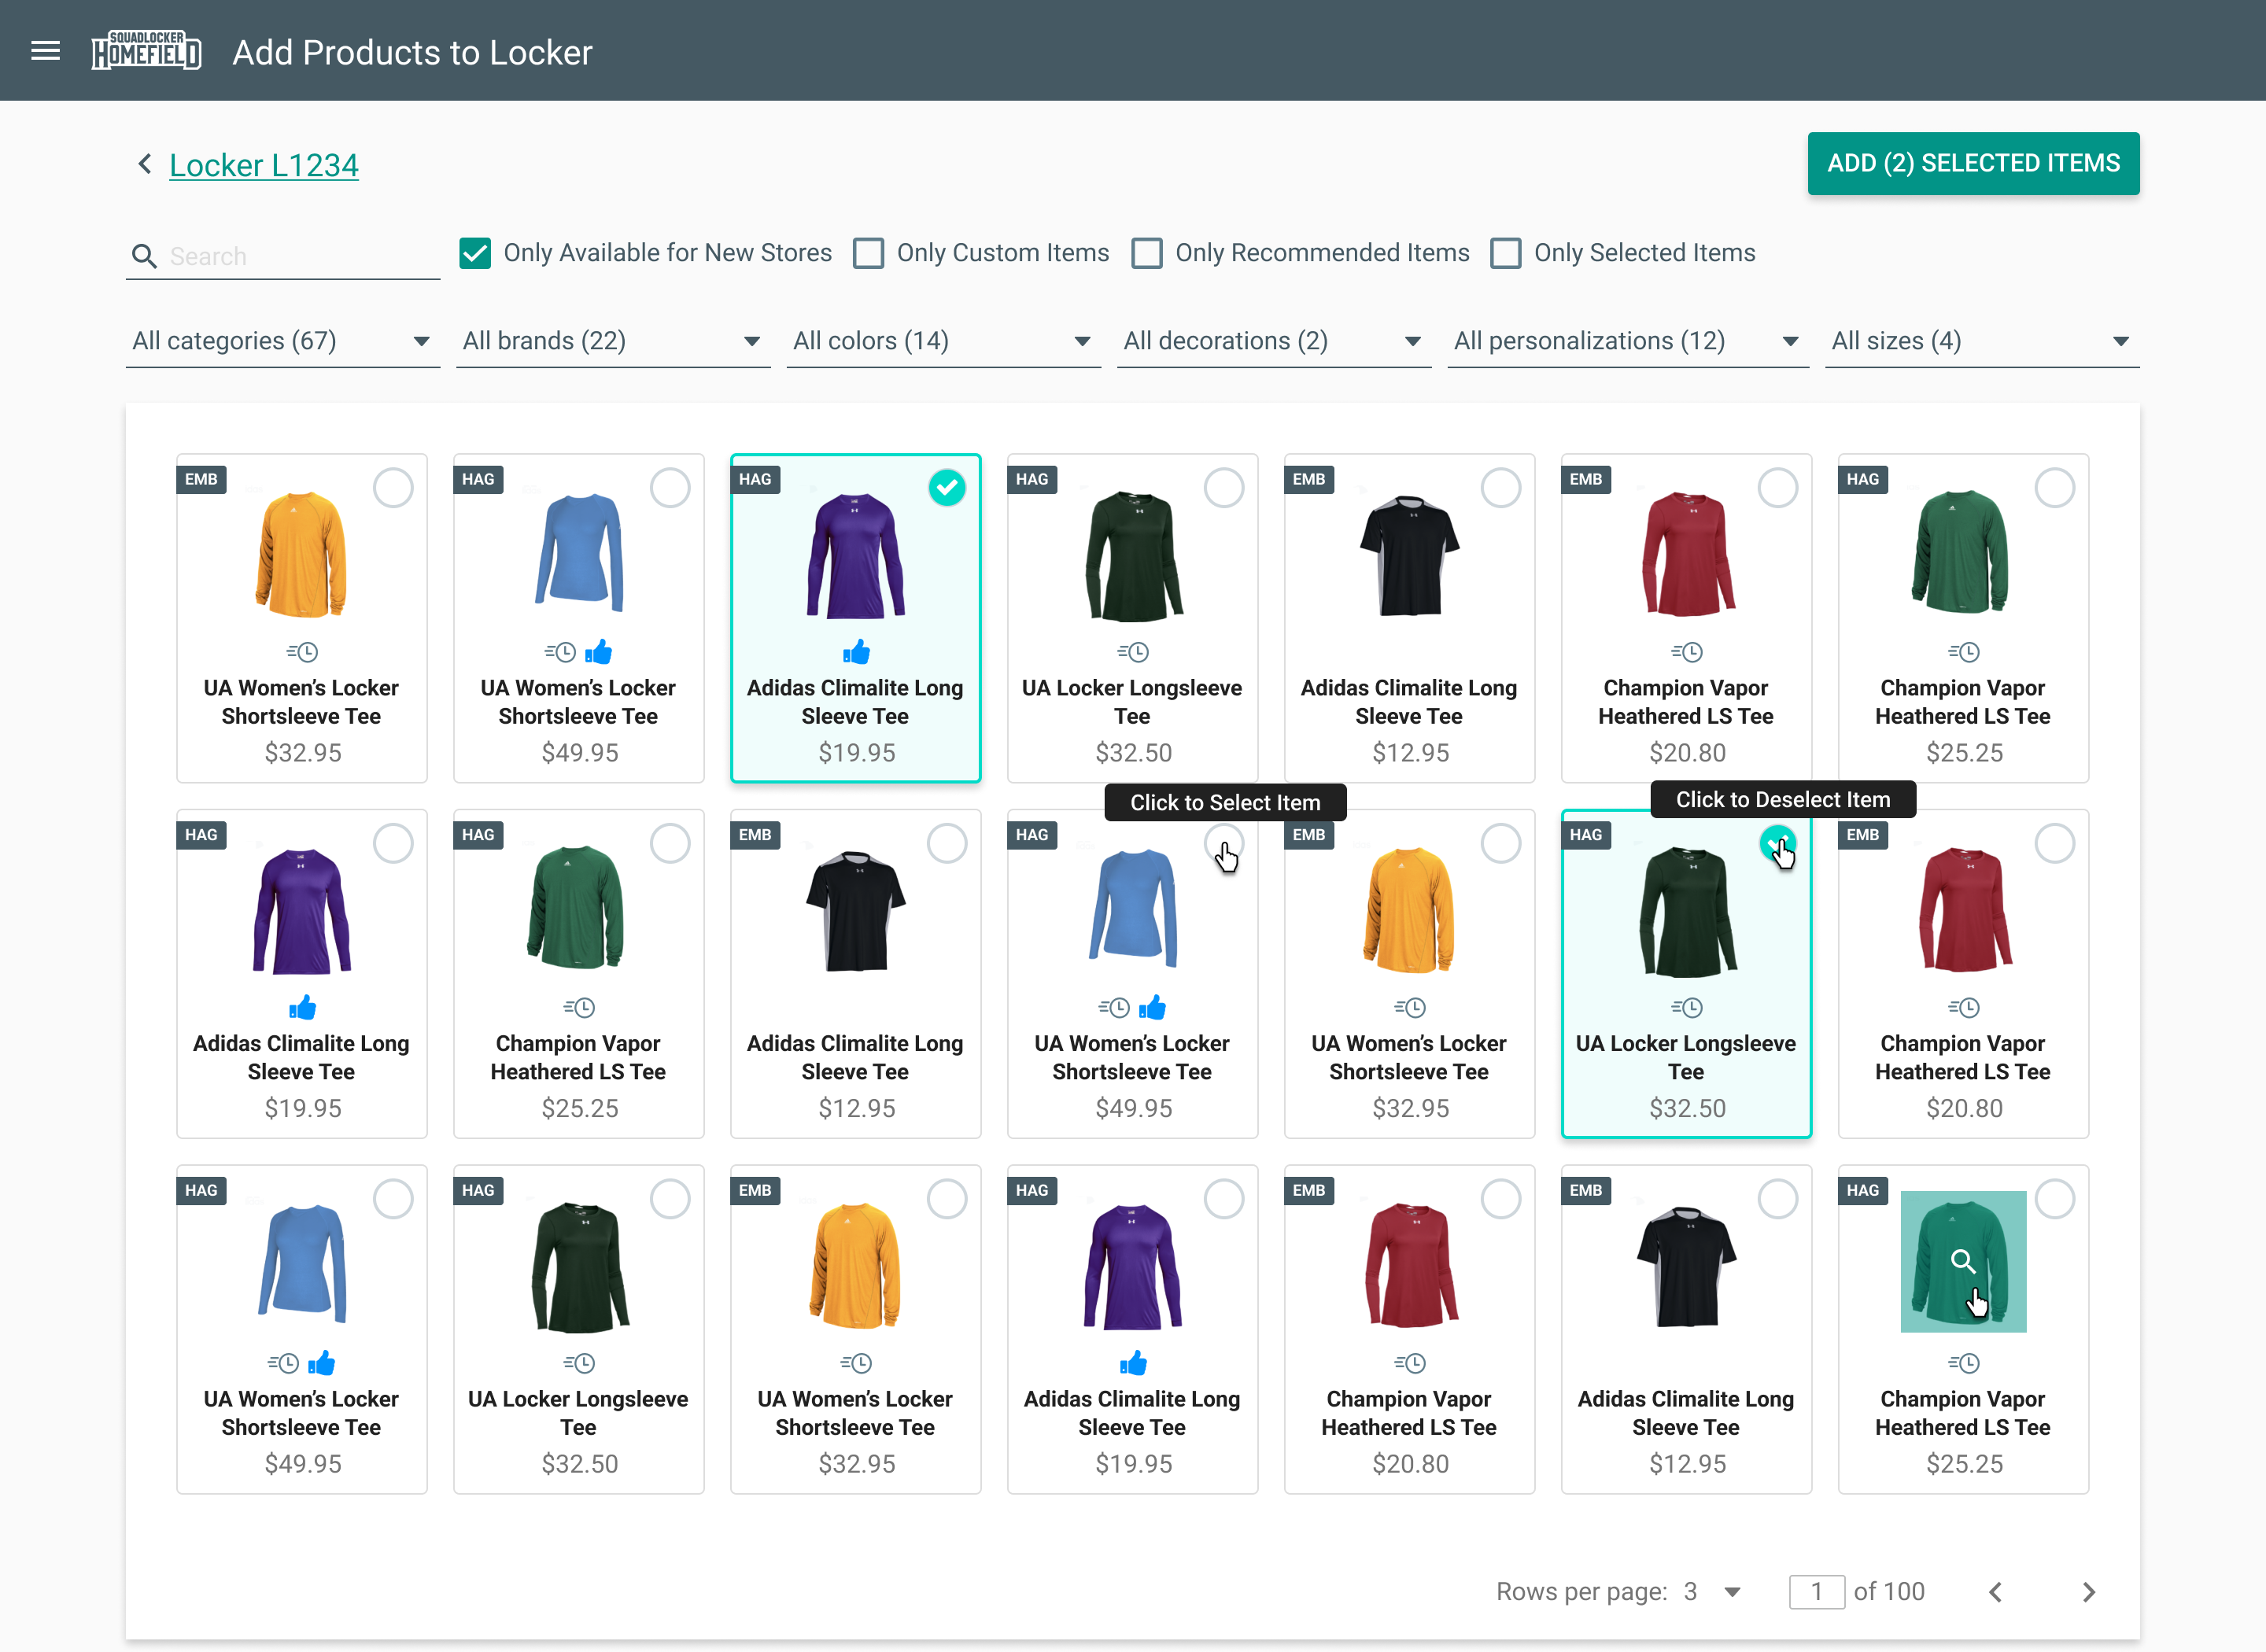Image resolution: width=2266 pixels, height=1652 pixels.
Task: Open the Locker L1234 link
Action: [x=264, y=165]
